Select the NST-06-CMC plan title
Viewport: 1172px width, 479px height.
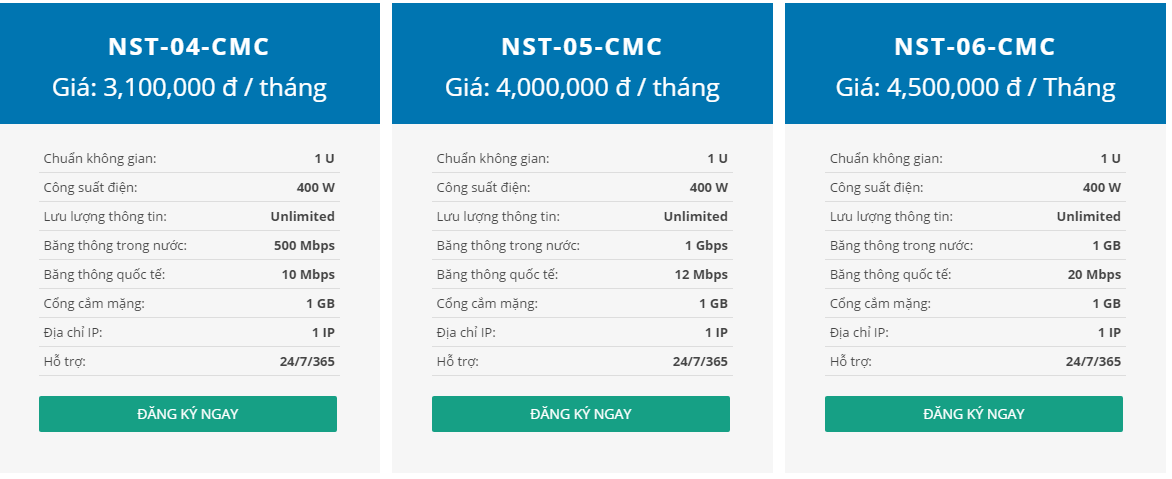click(x=975, y=47)
